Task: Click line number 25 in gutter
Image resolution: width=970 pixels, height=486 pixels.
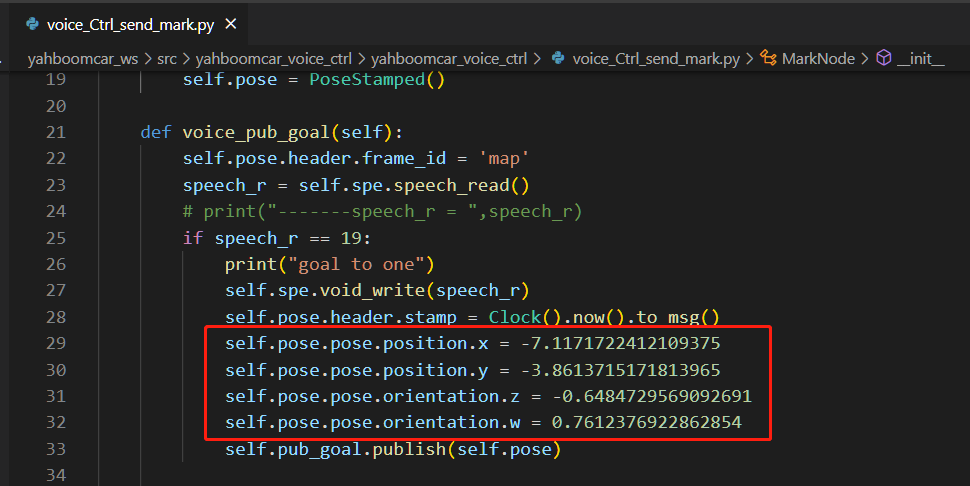Action: pos(56,238)
